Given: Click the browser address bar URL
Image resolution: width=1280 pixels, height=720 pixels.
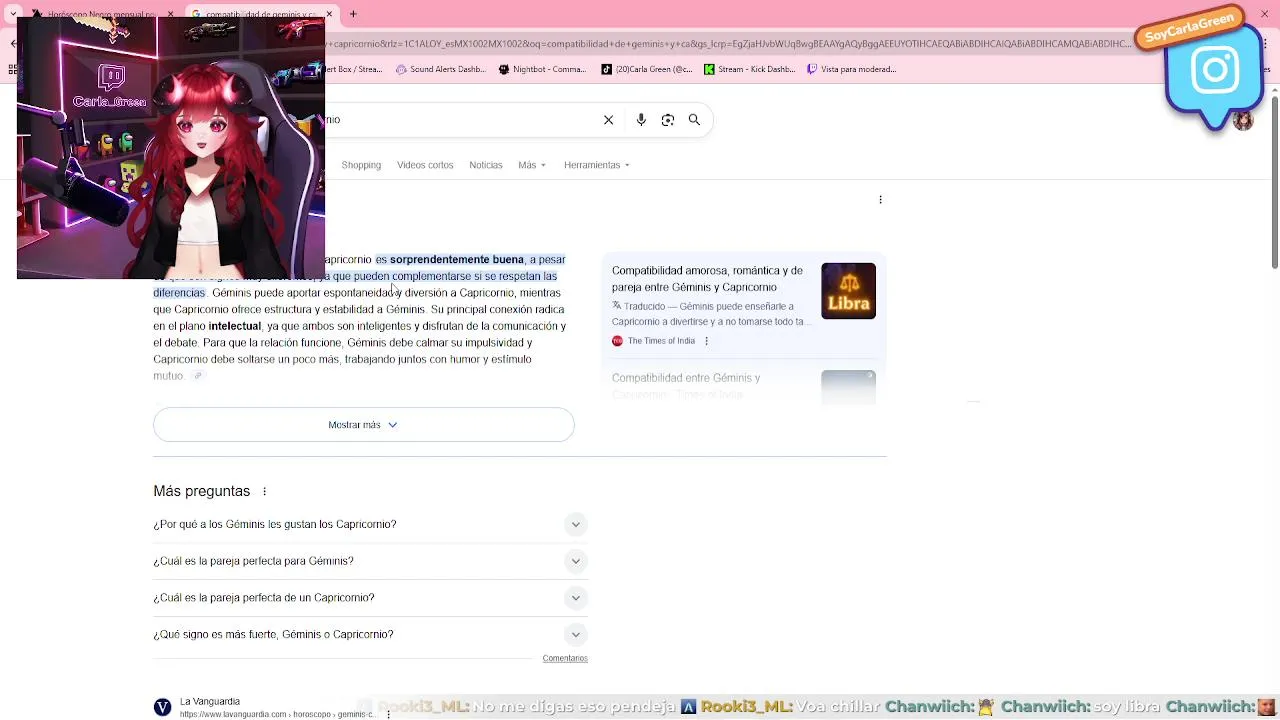Looking at the screenshot, I should (730, 44).
